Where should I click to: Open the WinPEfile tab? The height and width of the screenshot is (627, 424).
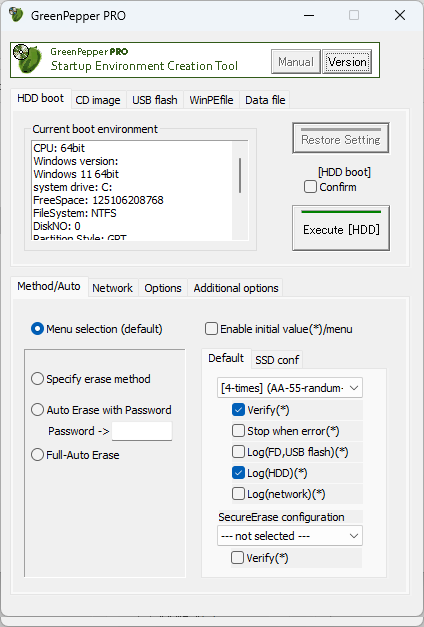(x=211, y=100)
